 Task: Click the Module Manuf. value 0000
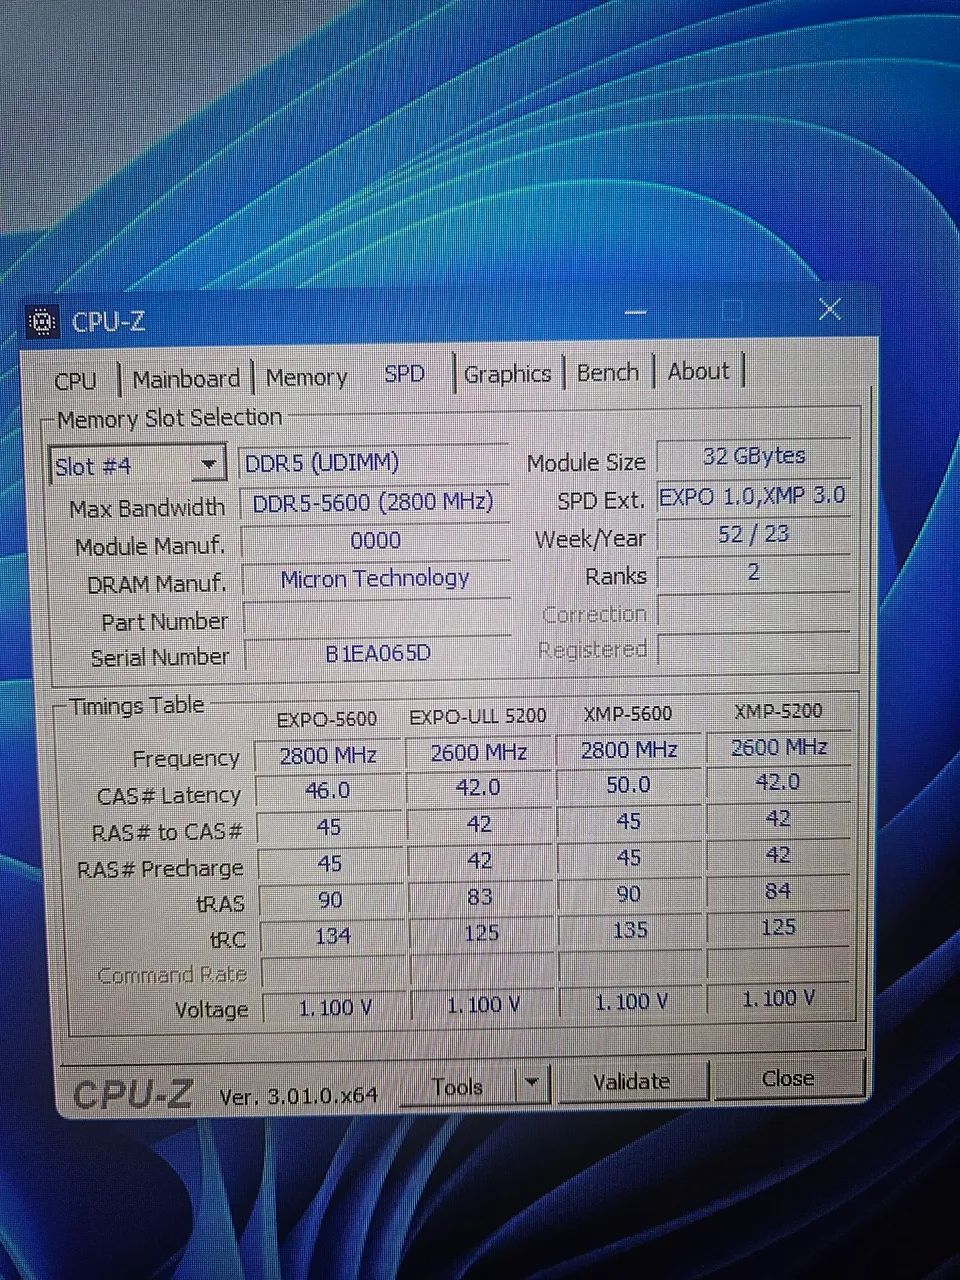376,541
